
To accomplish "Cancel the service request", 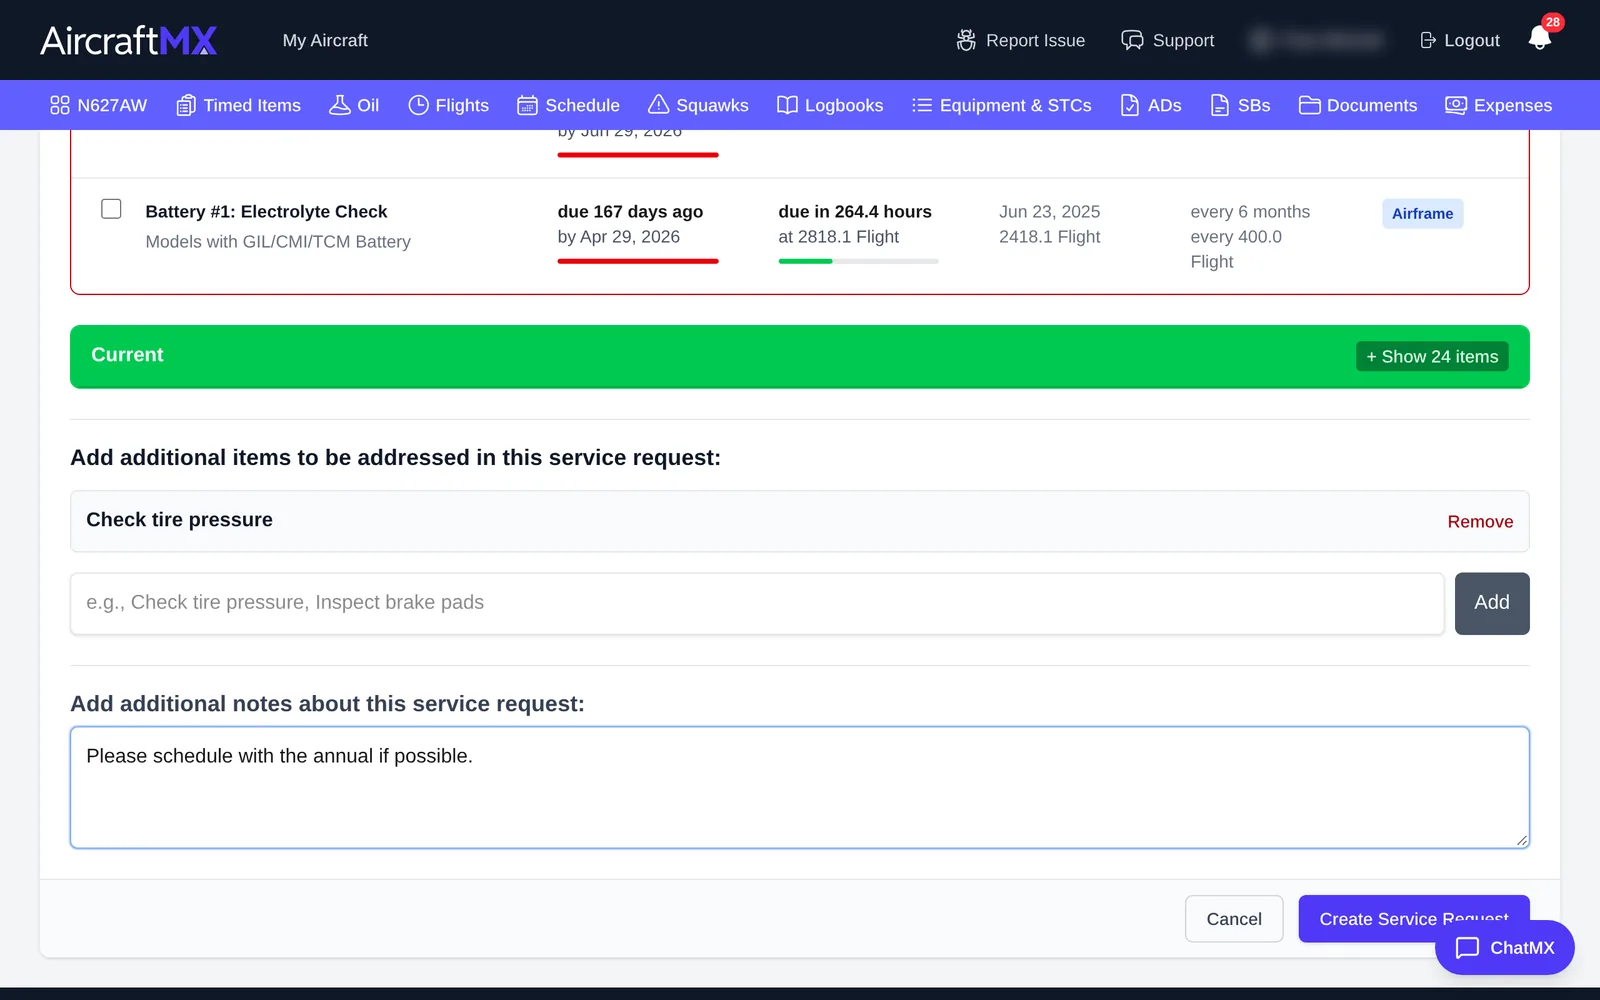I will coord(1234,919).
